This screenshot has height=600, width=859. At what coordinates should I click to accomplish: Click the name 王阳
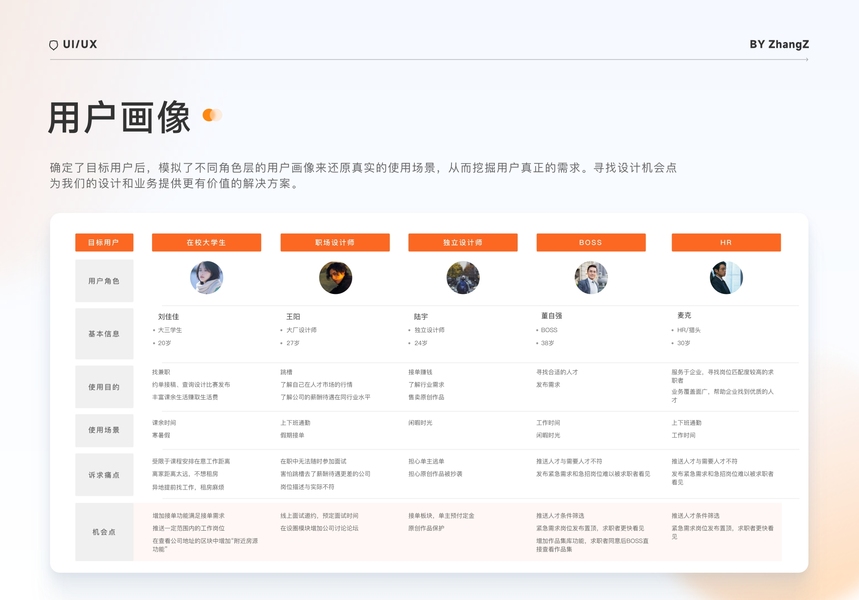293,317
